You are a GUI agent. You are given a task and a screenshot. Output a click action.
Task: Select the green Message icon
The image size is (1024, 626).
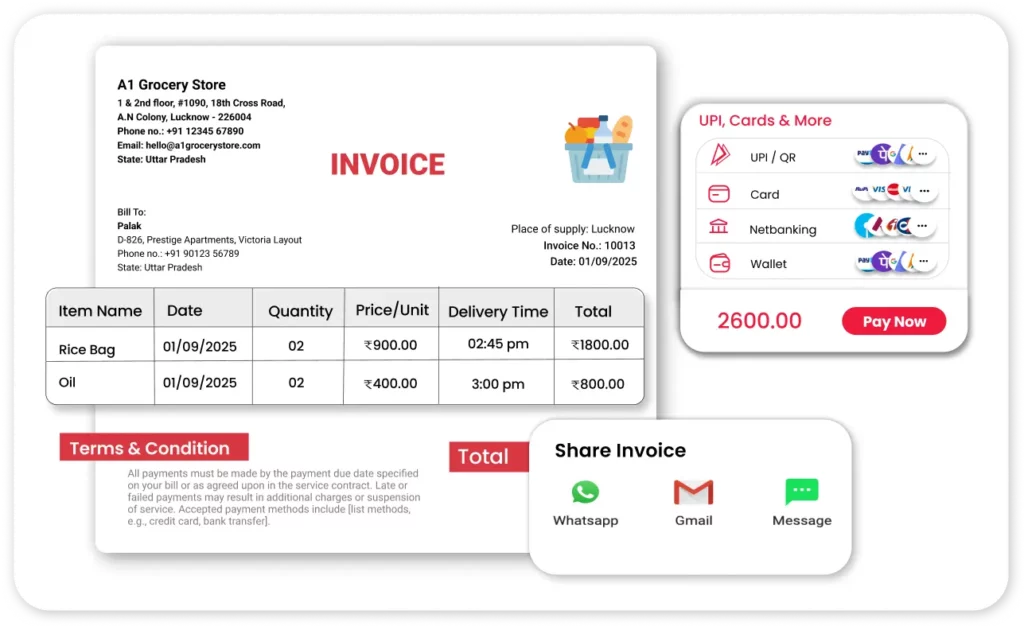click(801, 492)
